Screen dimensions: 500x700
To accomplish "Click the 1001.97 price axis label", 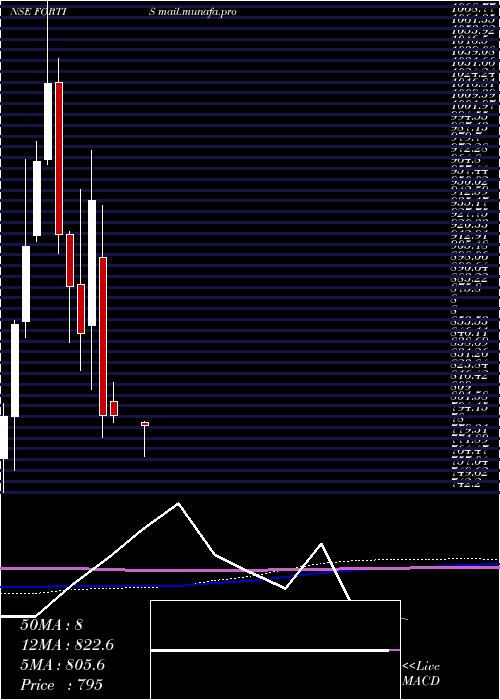I will [473, 106].
